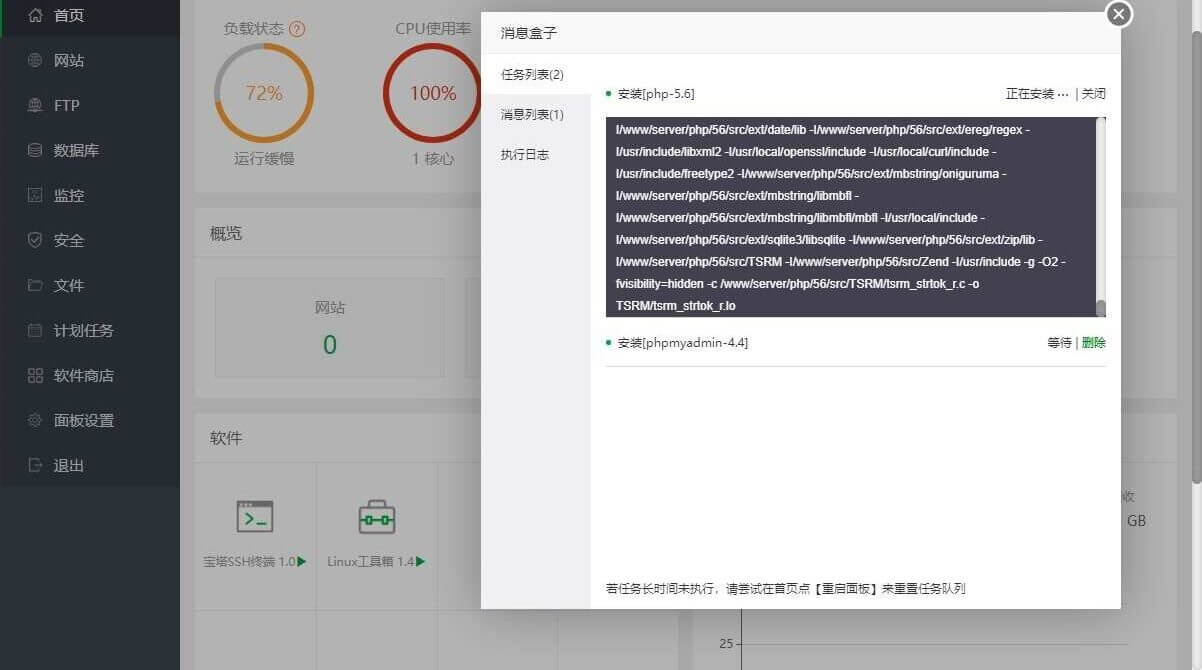Click the Files folder icon
This screenshot has height=670, width=1202.
(35, 285)
